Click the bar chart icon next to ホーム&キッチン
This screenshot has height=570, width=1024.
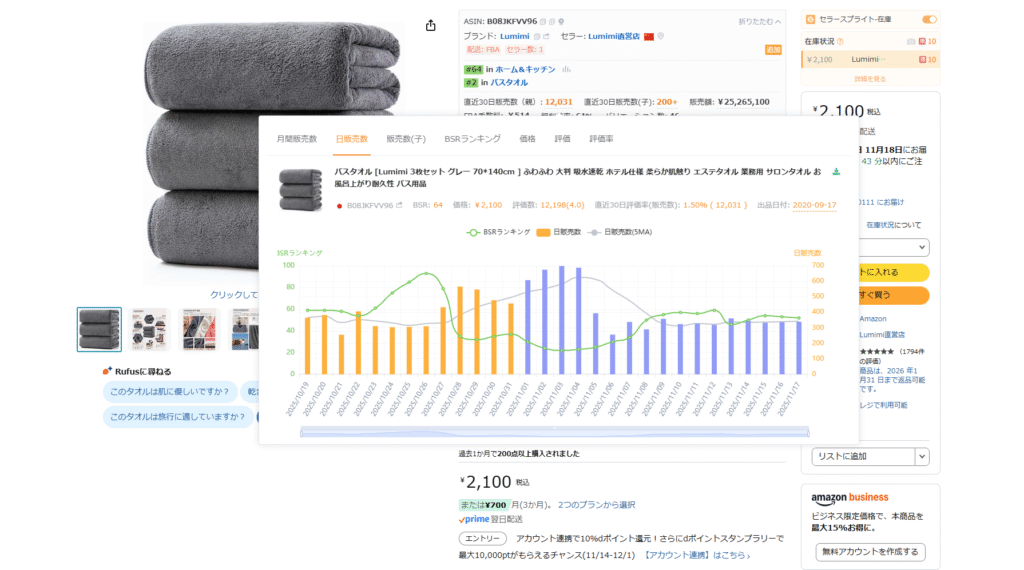click(566, 69)
